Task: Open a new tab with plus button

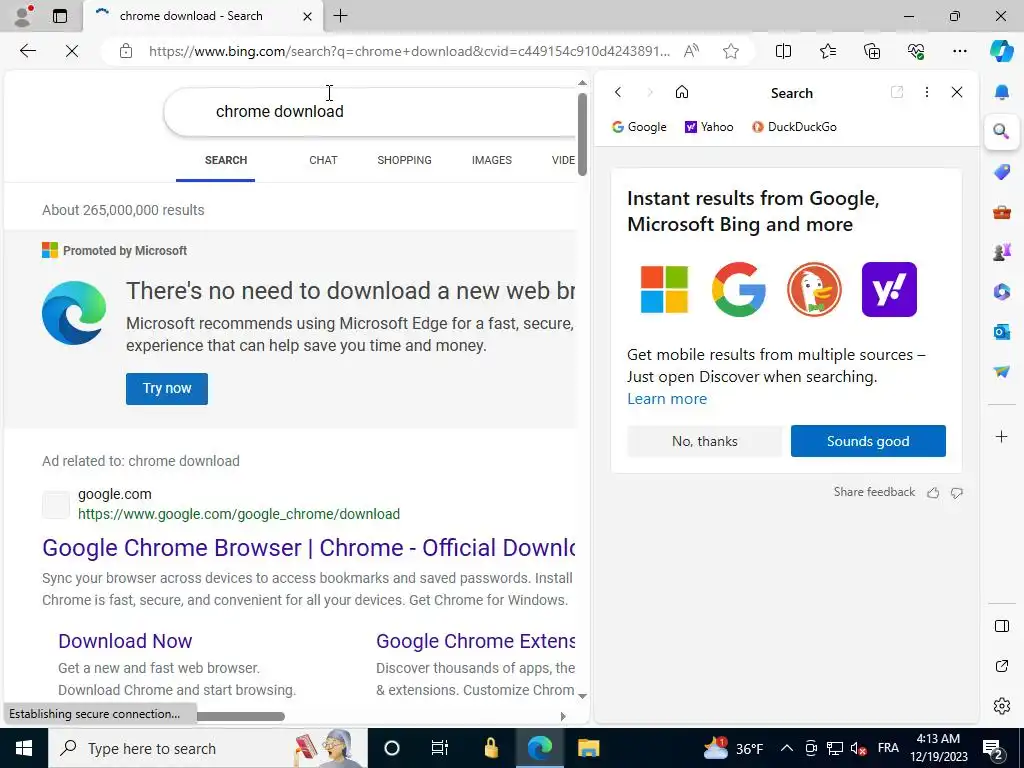Action: (341, 16)
